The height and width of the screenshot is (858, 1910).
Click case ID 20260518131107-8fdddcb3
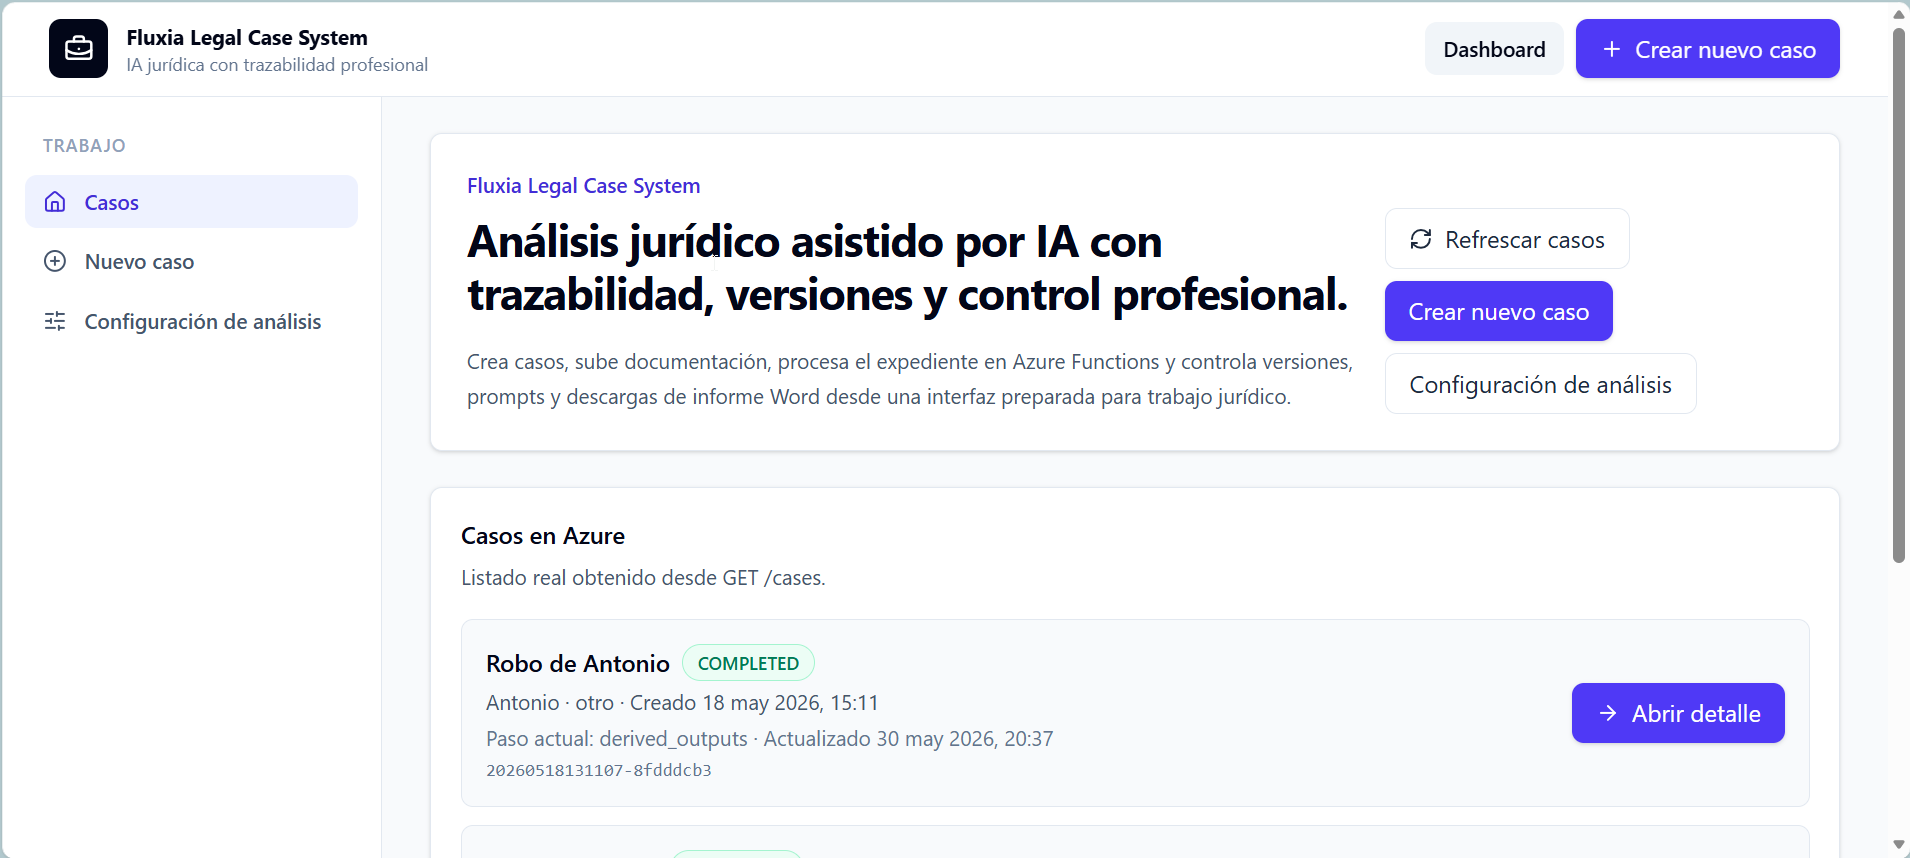599,770
